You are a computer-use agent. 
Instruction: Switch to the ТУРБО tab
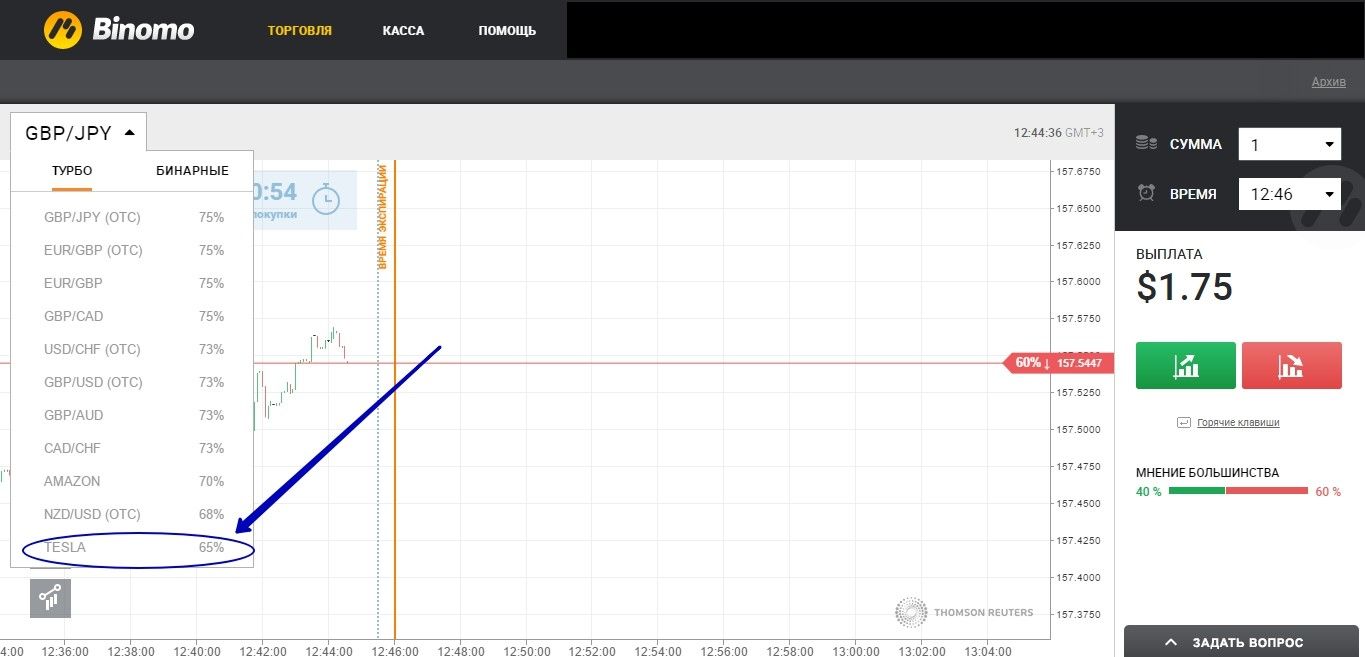(x=72, y=171)
